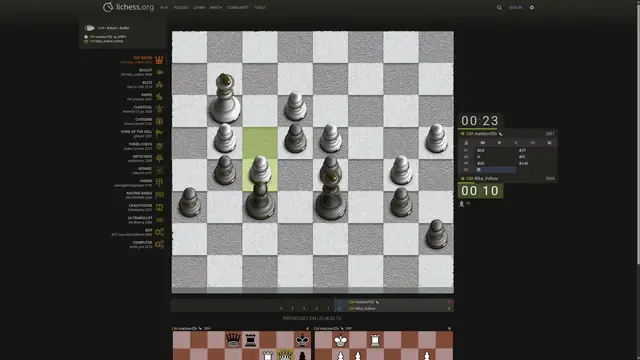Select the King of the Hill flag icon
The width and height of the screenshot is (640, 360).
pos(159,133)
